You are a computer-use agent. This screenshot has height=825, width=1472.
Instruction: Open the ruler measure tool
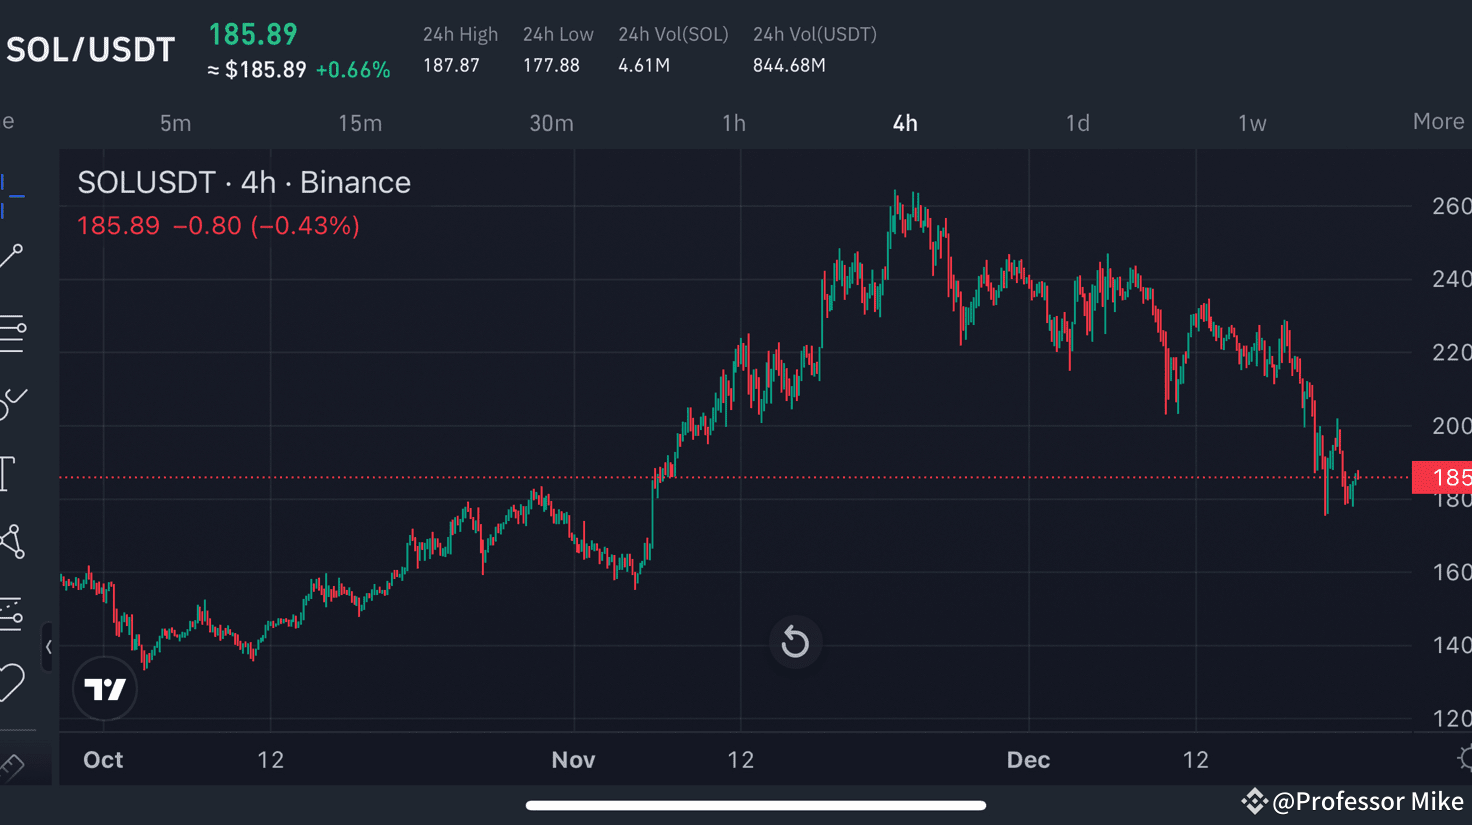11,767
